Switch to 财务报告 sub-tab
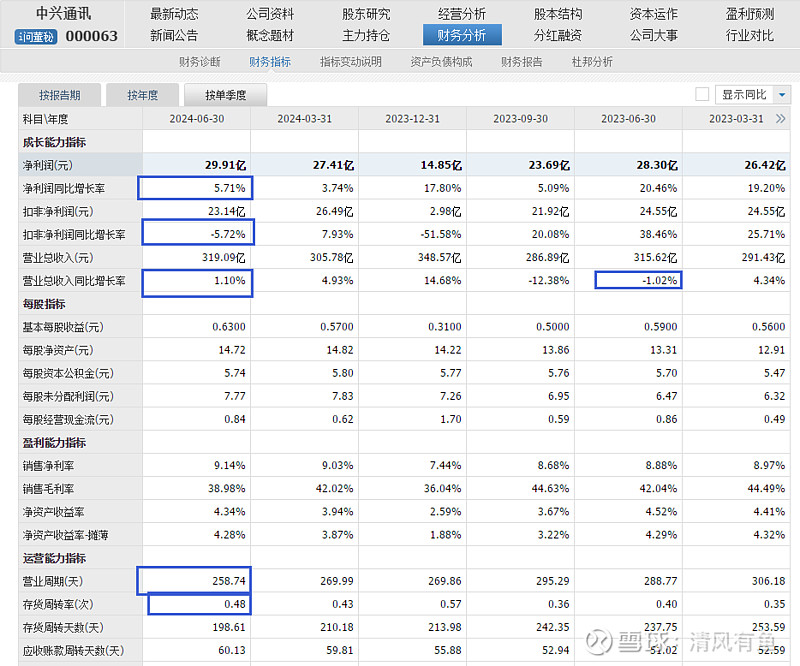Screen dimensions: 800x666 coord(521,62)
